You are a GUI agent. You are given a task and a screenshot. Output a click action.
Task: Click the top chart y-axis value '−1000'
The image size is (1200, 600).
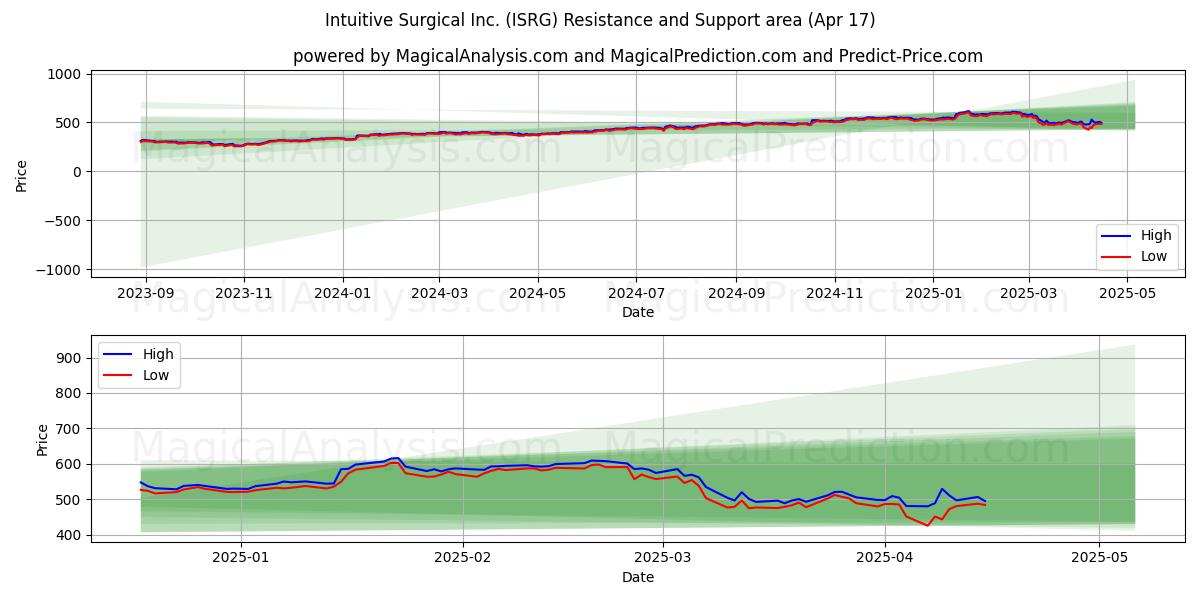[x=60, y=270]
